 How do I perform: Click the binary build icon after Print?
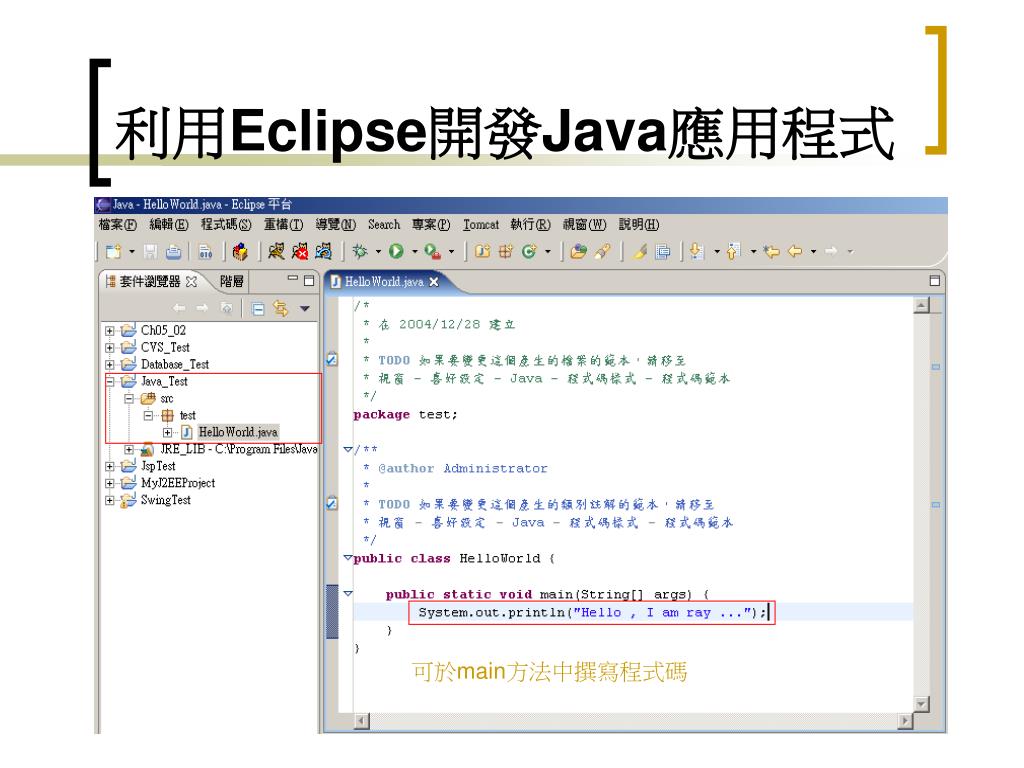[x=205, y=251]
